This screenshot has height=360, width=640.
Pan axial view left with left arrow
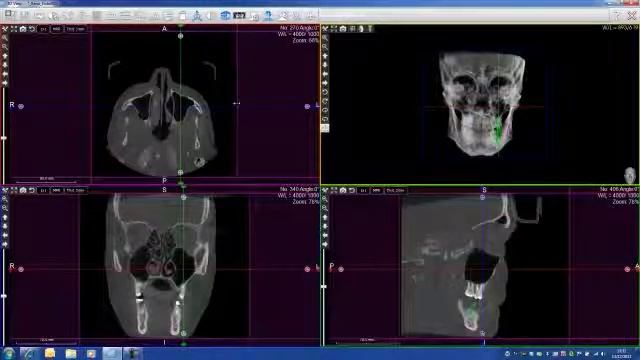(5, 74)
